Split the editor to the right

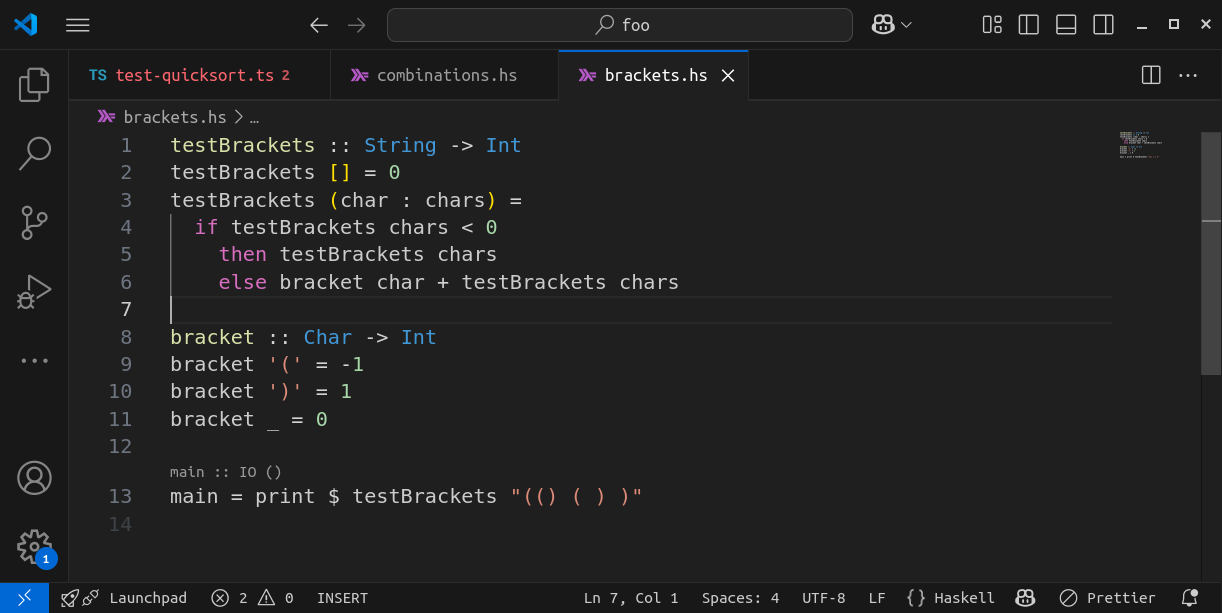click(x=1151, y=75)
